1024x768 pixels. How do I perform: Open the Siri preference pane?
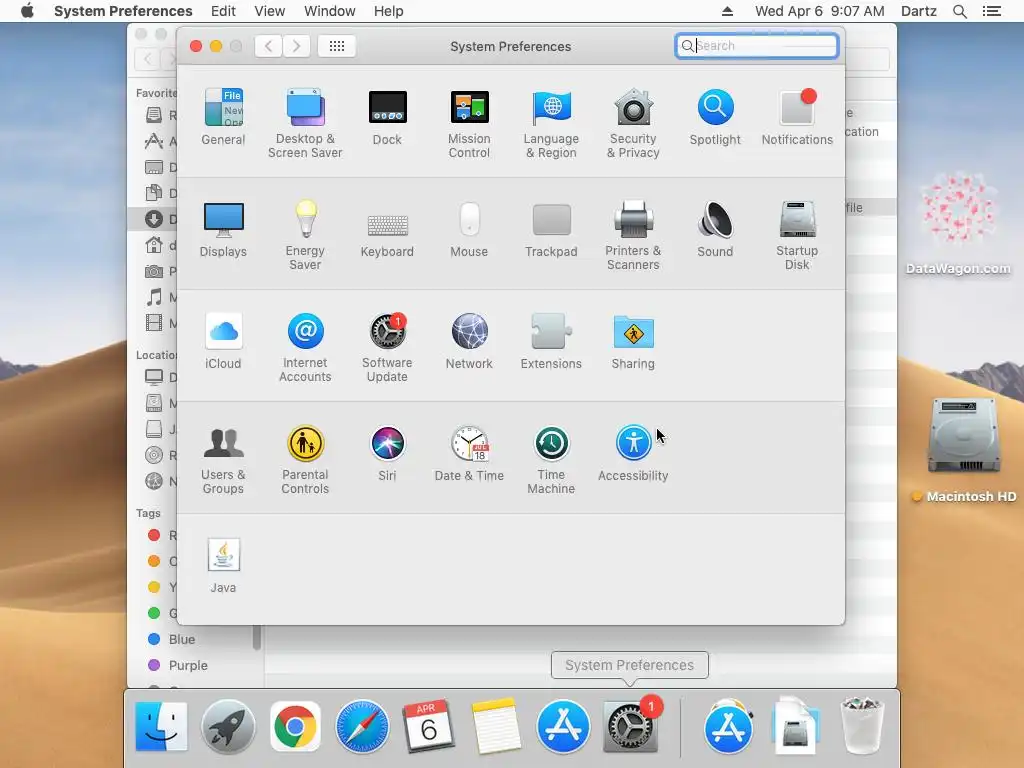(387, 454)
